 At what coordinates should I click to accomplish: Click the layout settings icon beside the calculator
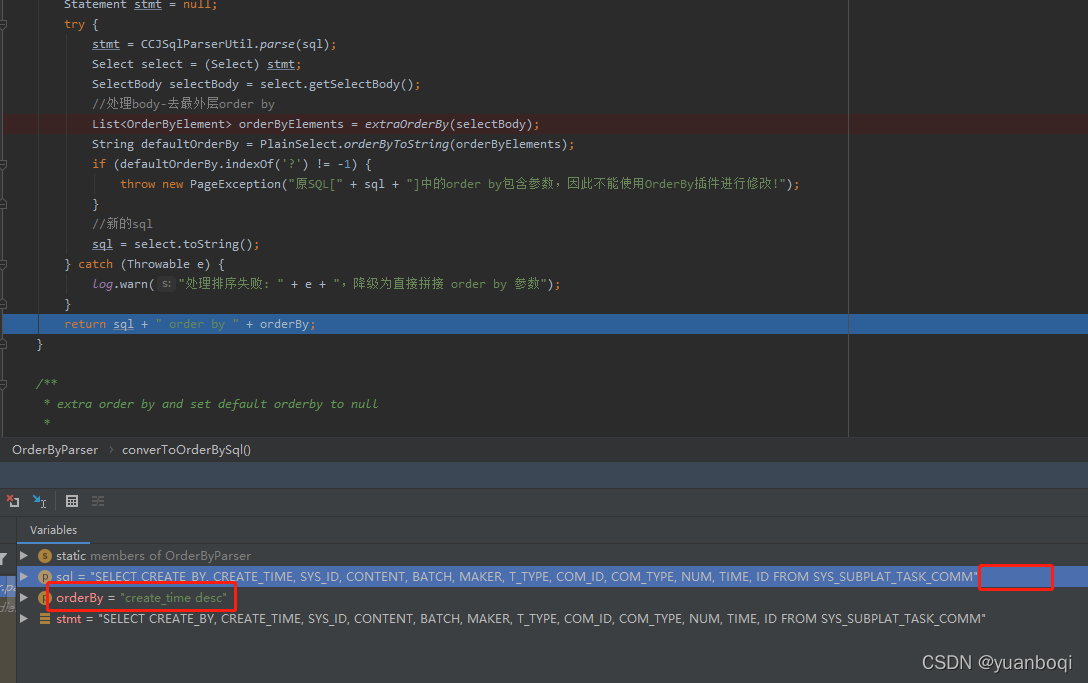click(97, 501)
